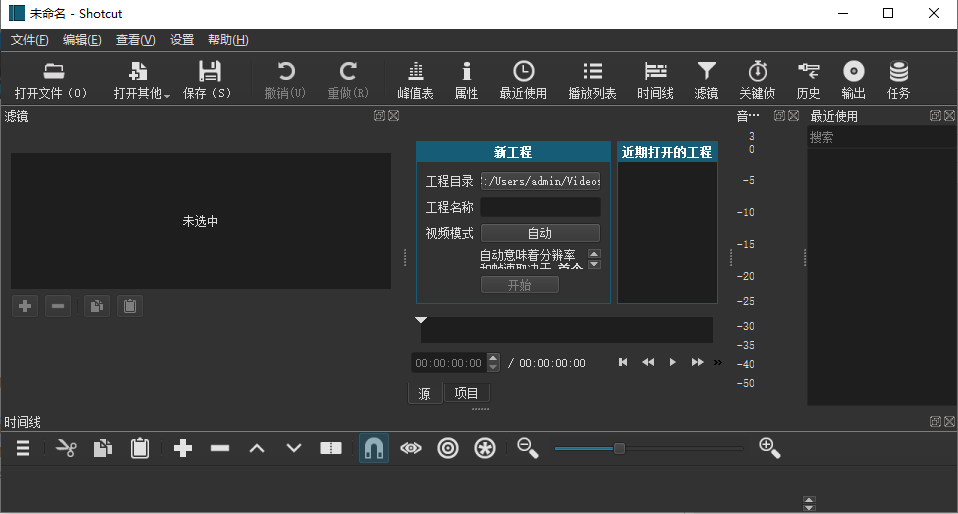
Task: Append to track with timeline plus icon
Action: pos(183,449)
